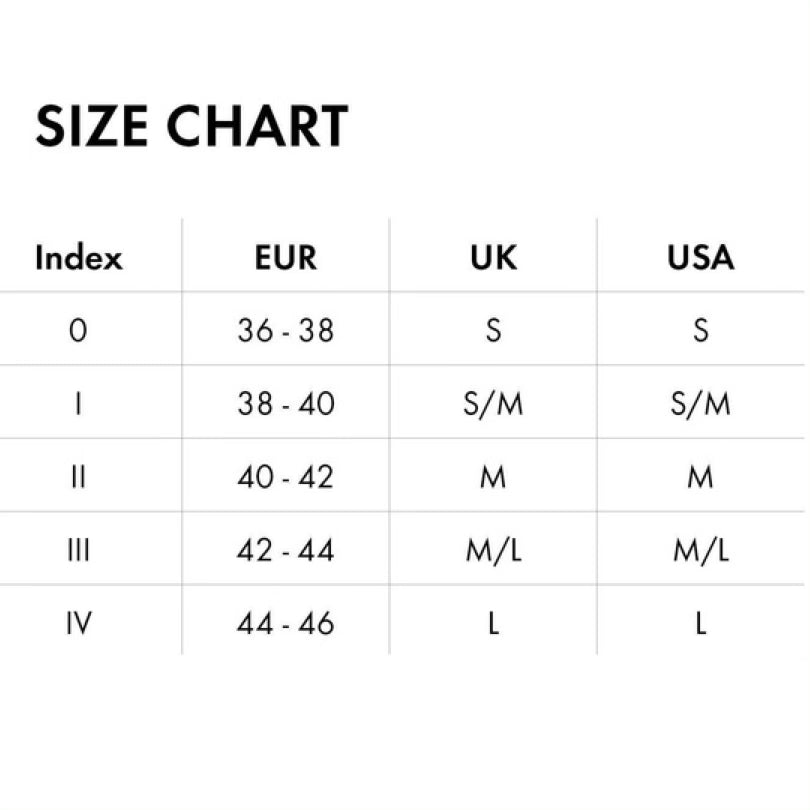Click index II row label
Screen dimensions: 810x810
78,477
